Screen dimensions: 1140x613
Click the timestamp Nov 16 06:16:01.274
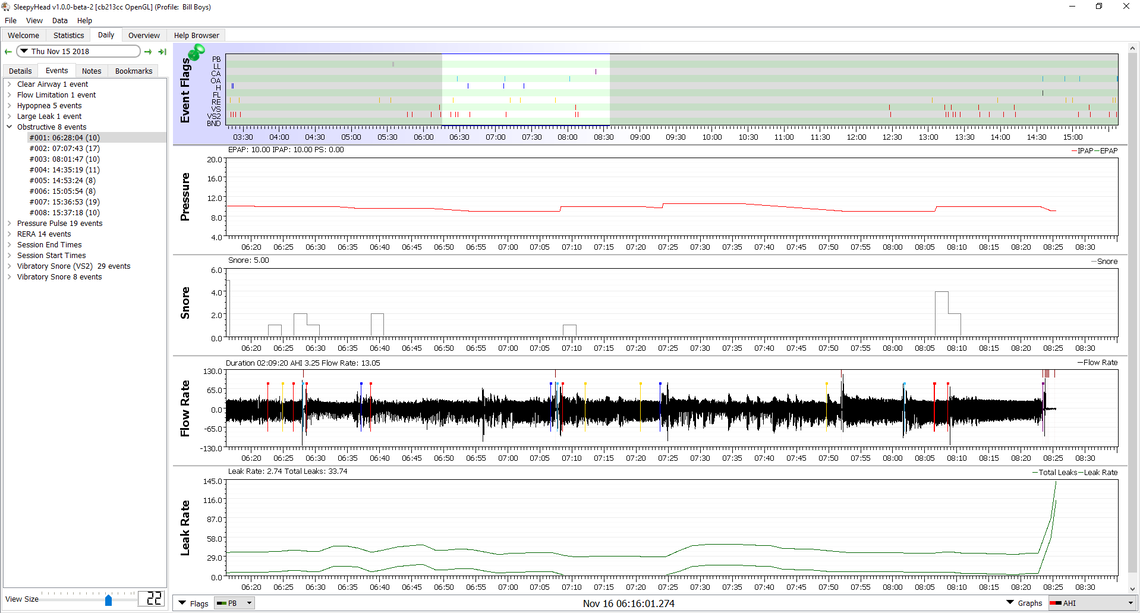coord(628,604)
